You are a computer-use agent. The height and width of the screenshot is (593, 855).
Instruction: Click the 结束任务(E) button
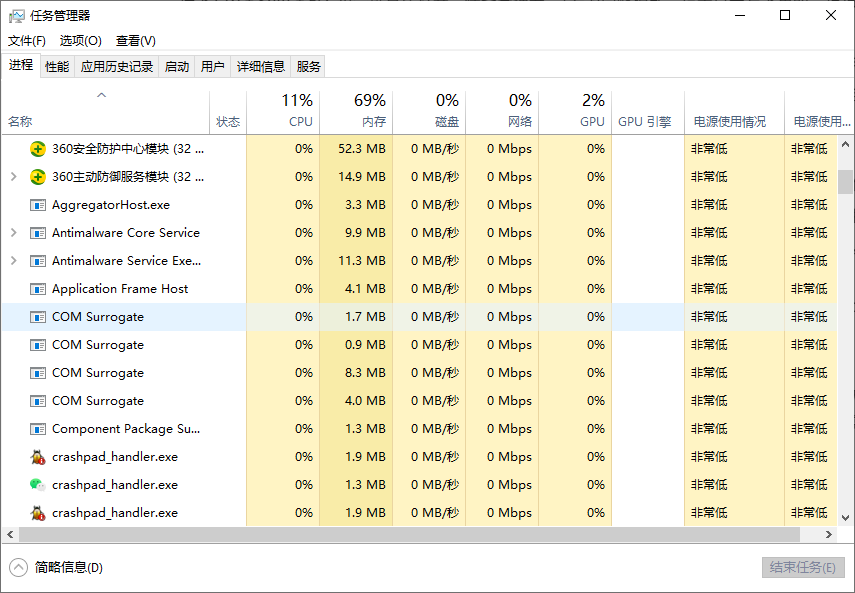click(803, 567)
